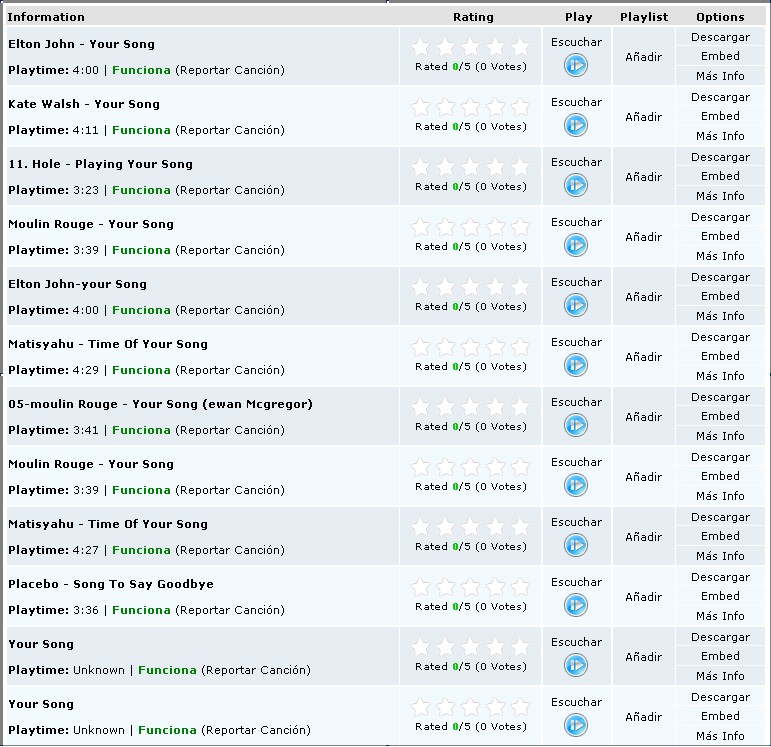Click Descargar for Matisyahu 4:27 track
Viewport: 771px width, 747px height.
(x=720, y=517)
